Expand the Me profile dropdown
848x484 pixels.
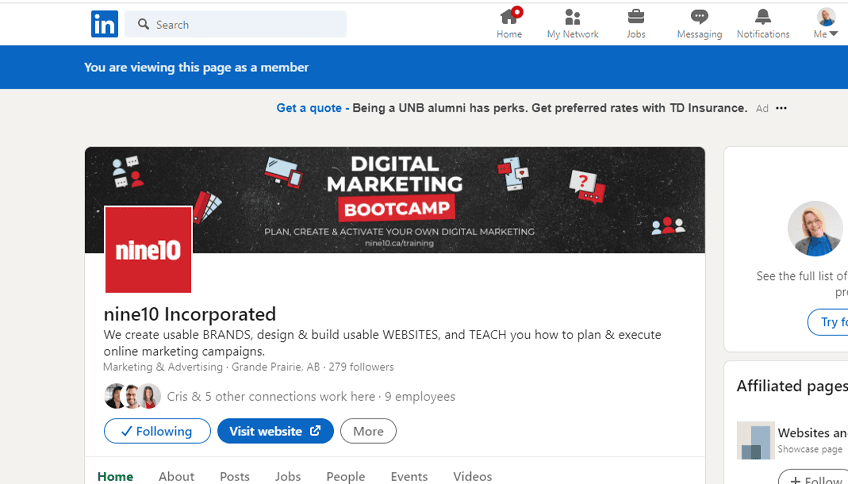click(826, 24)
